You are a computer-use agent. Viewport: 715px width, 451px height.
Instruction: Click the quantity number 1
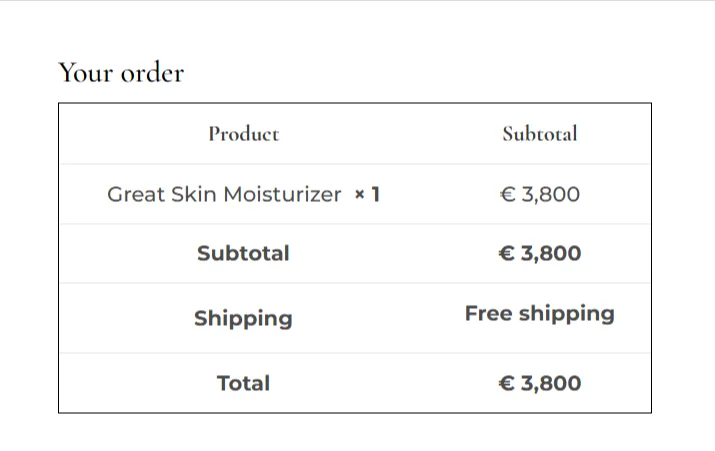(376, 194)
